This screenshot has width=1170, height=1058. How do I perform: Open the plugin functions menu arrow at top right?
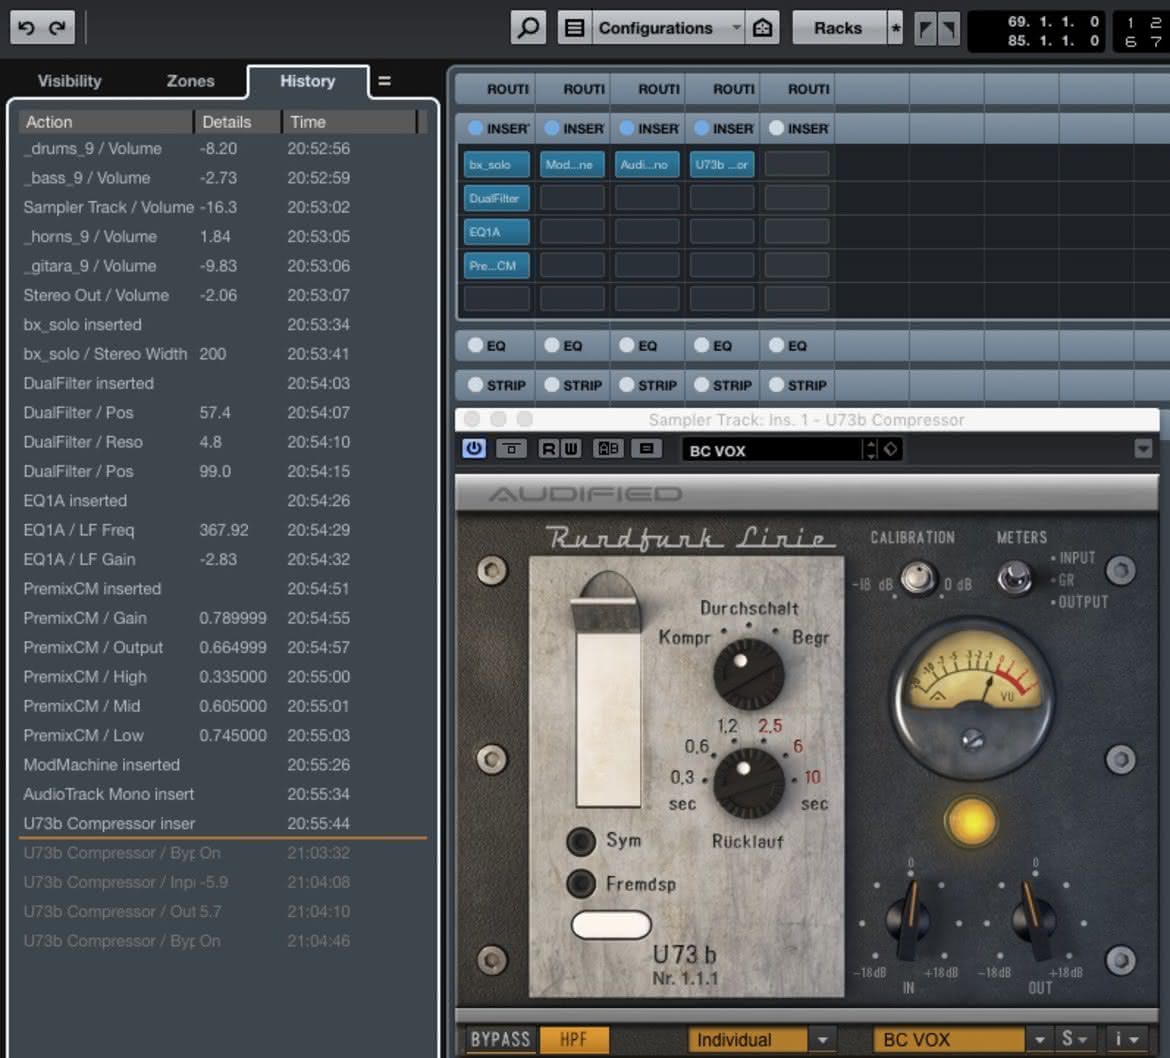[x=1142, y=448]
